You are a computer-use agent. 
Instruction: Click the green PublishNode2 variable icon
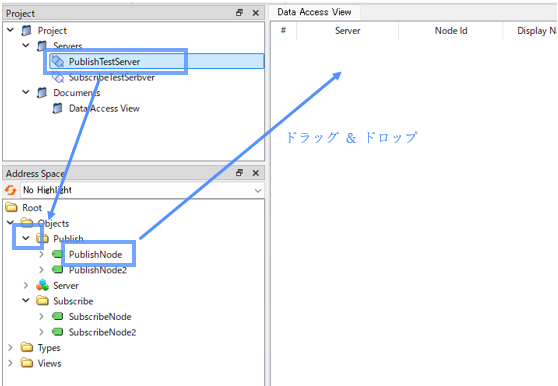58,270
